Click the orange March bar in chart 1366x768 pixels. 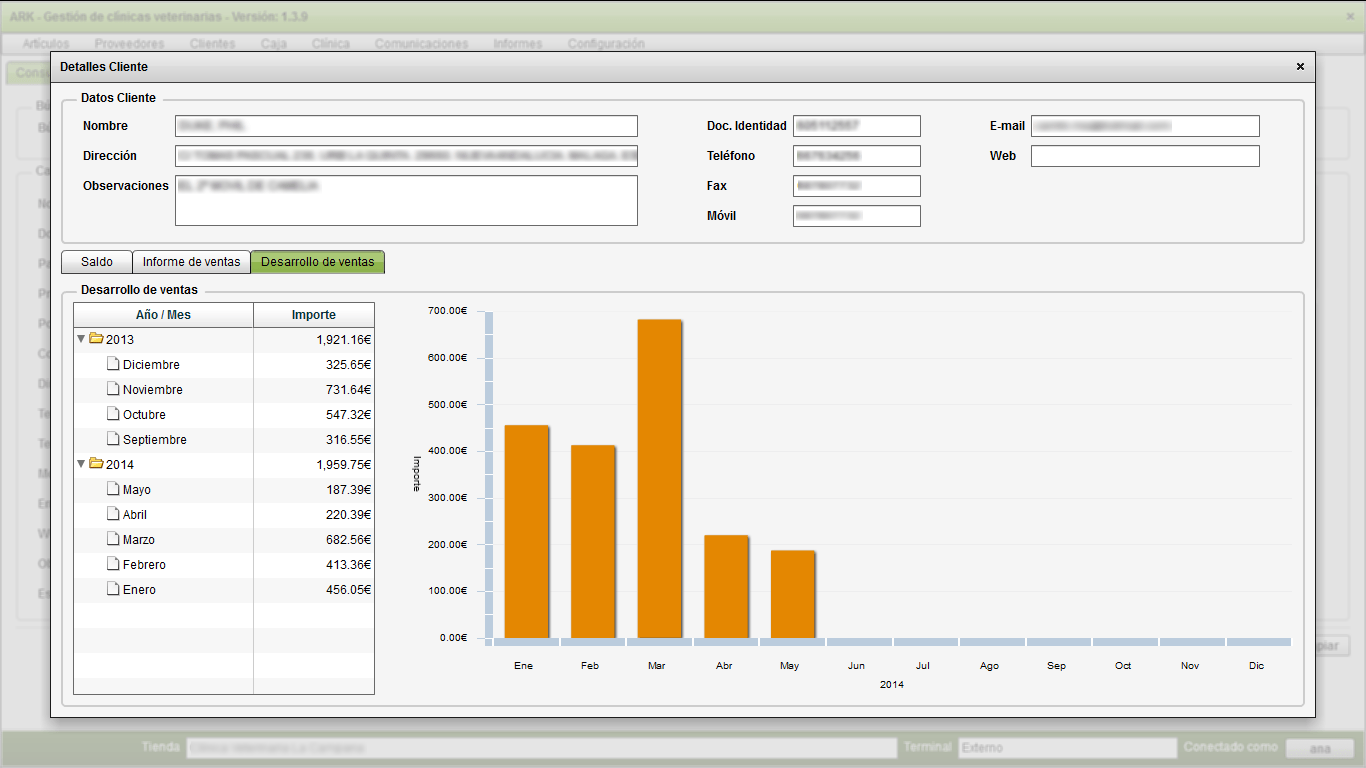(659, 478)
